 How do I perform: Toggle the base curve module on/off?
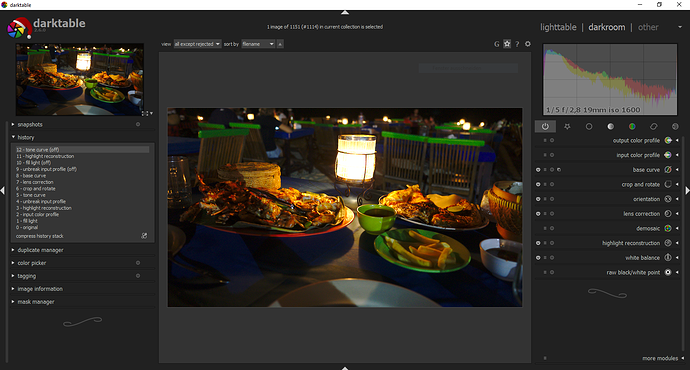538,170
